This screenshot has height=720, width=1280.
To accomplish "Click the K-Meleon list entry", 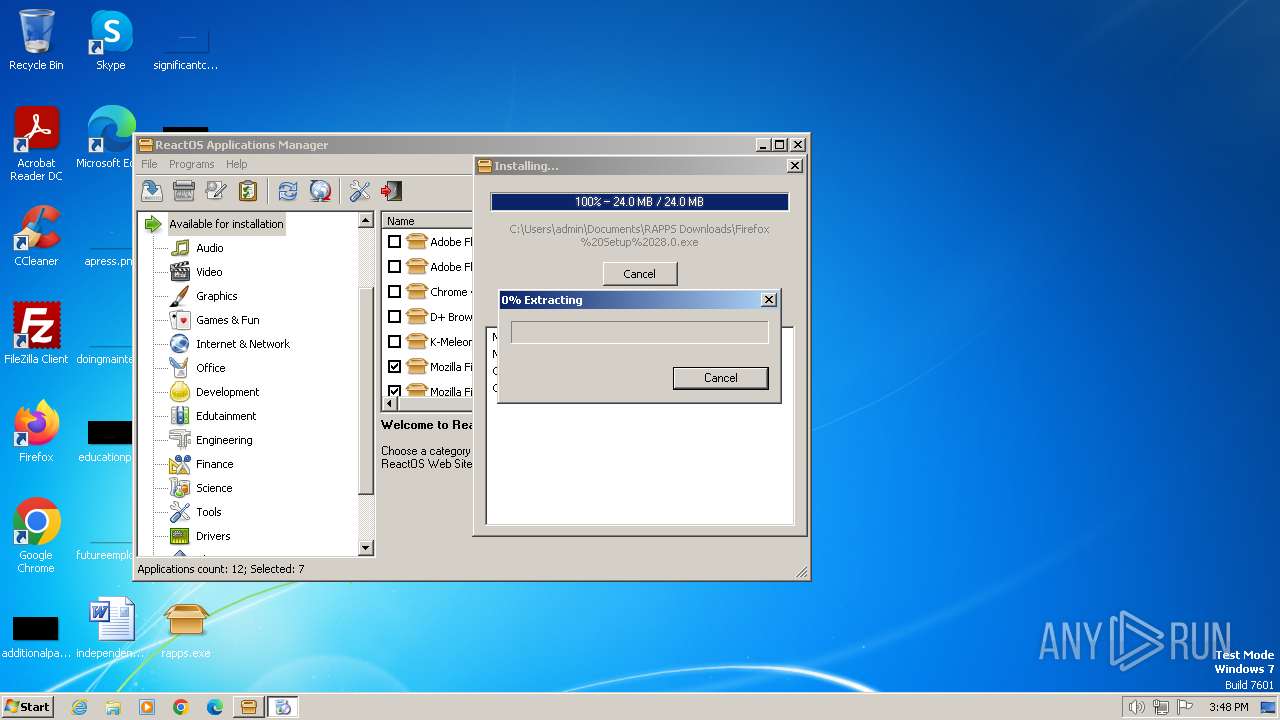I will (x=450, y=342).
